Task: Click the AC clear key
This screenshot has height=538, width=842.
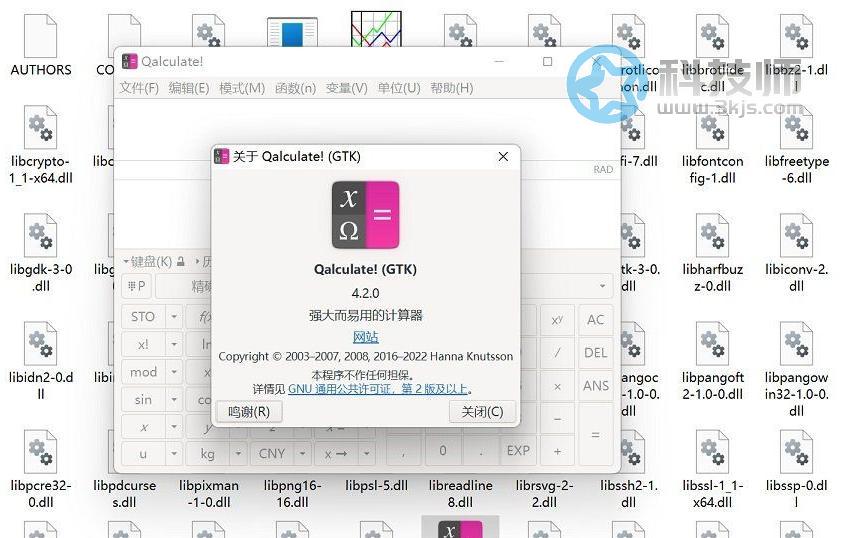Action: (x=596, y=320)
